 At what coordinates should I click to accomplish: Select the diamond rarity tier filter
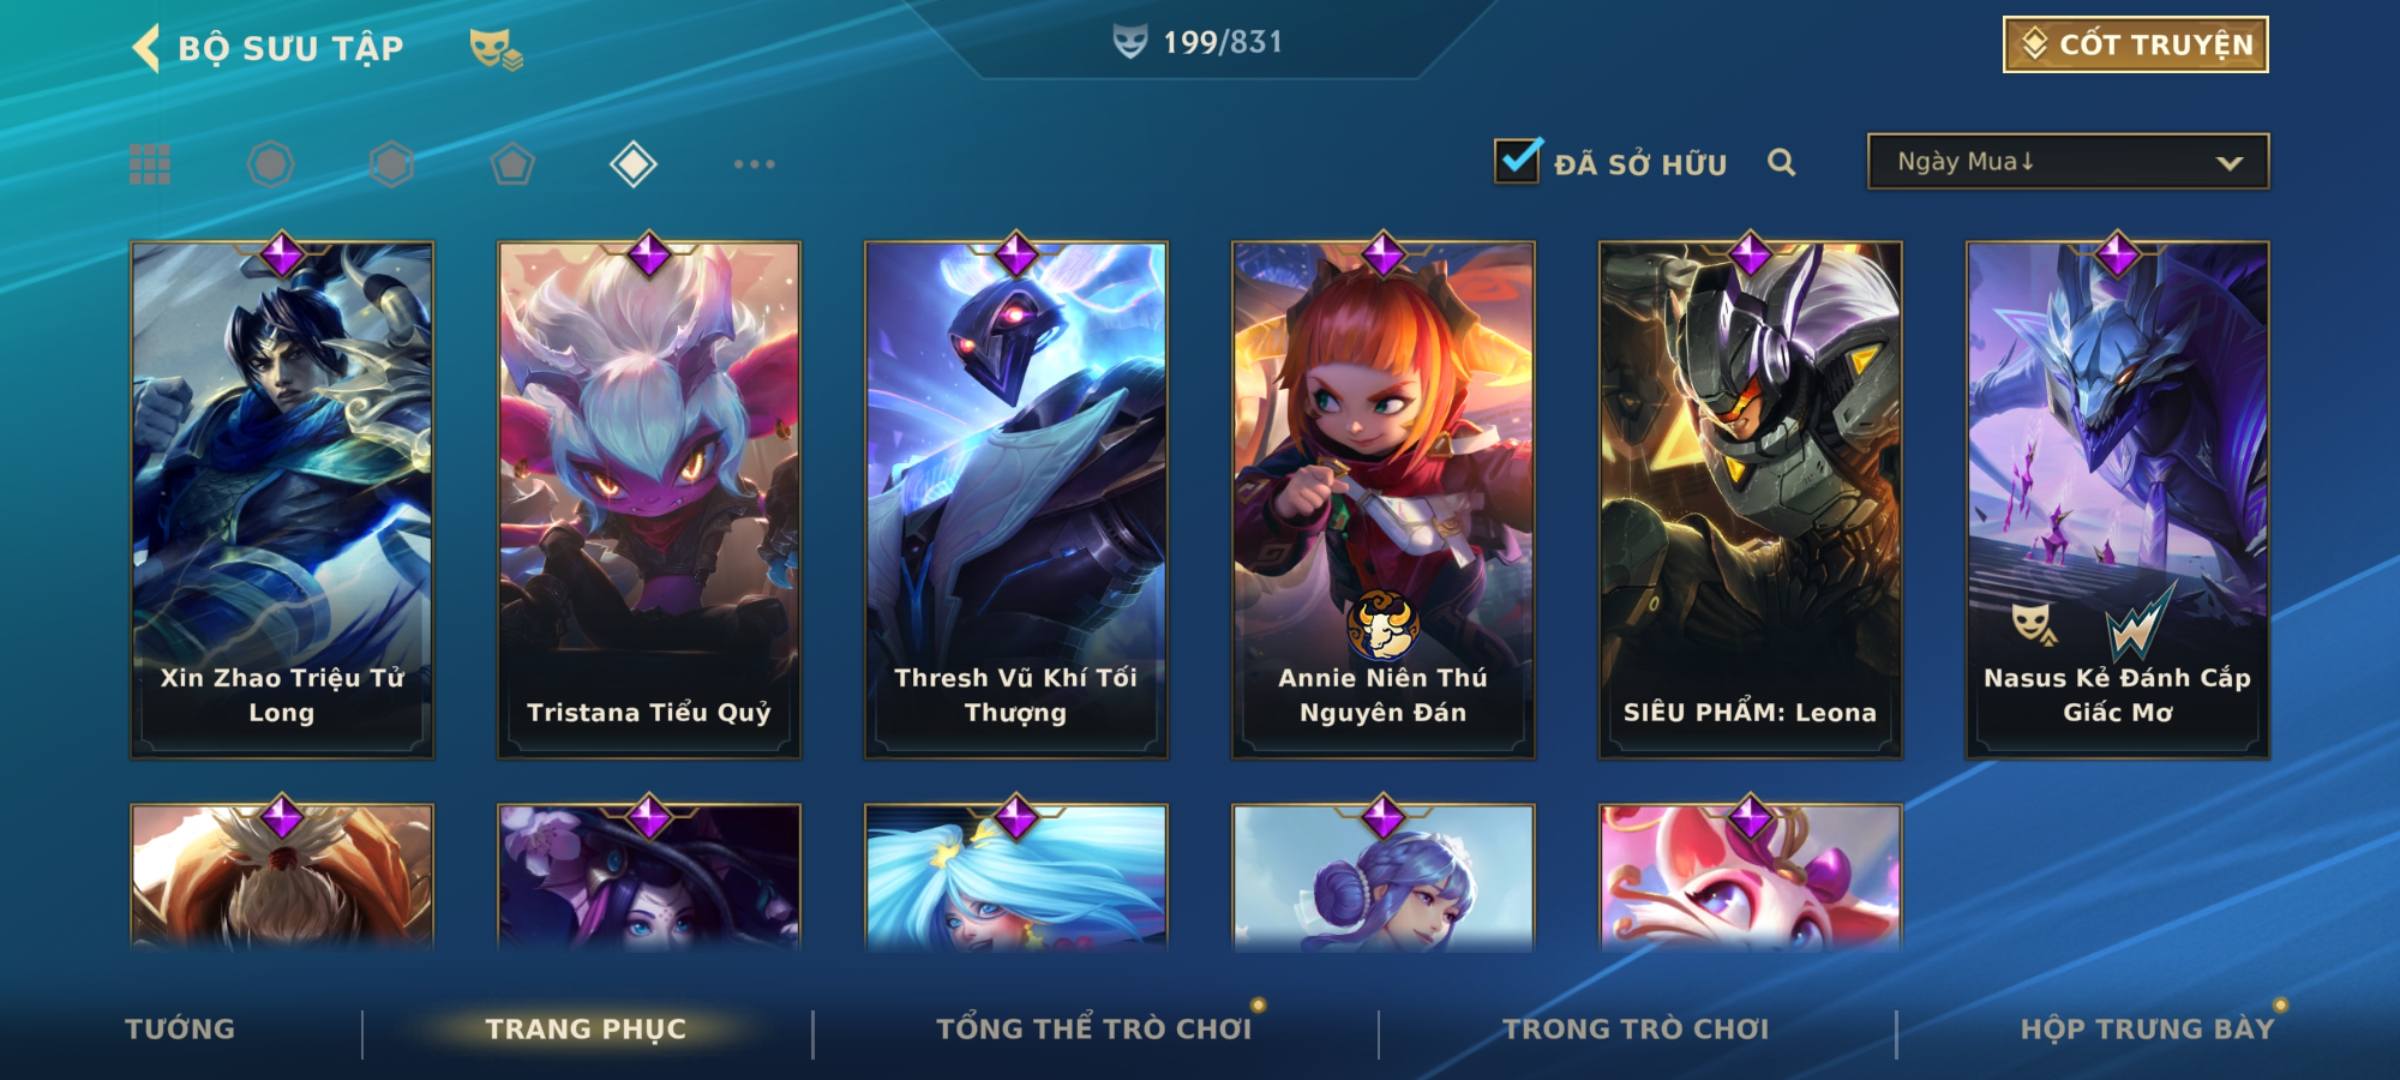pyautogui.click(x=633, y=164)
